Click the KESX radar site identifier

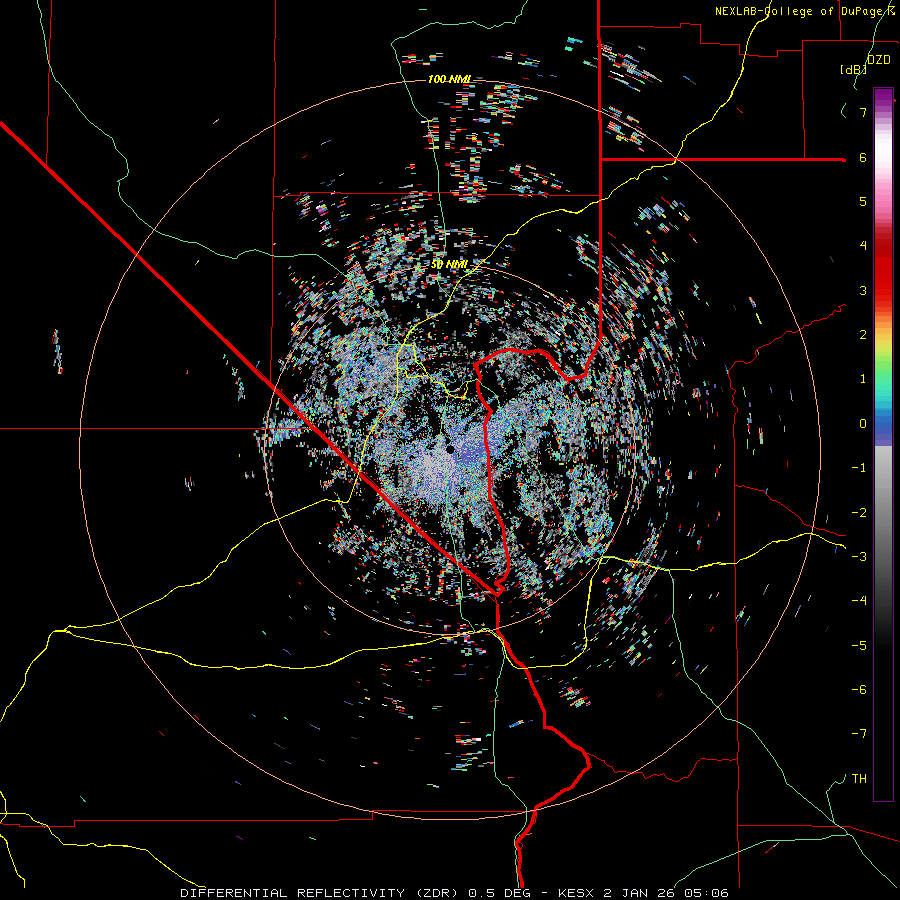coord(577,893)
